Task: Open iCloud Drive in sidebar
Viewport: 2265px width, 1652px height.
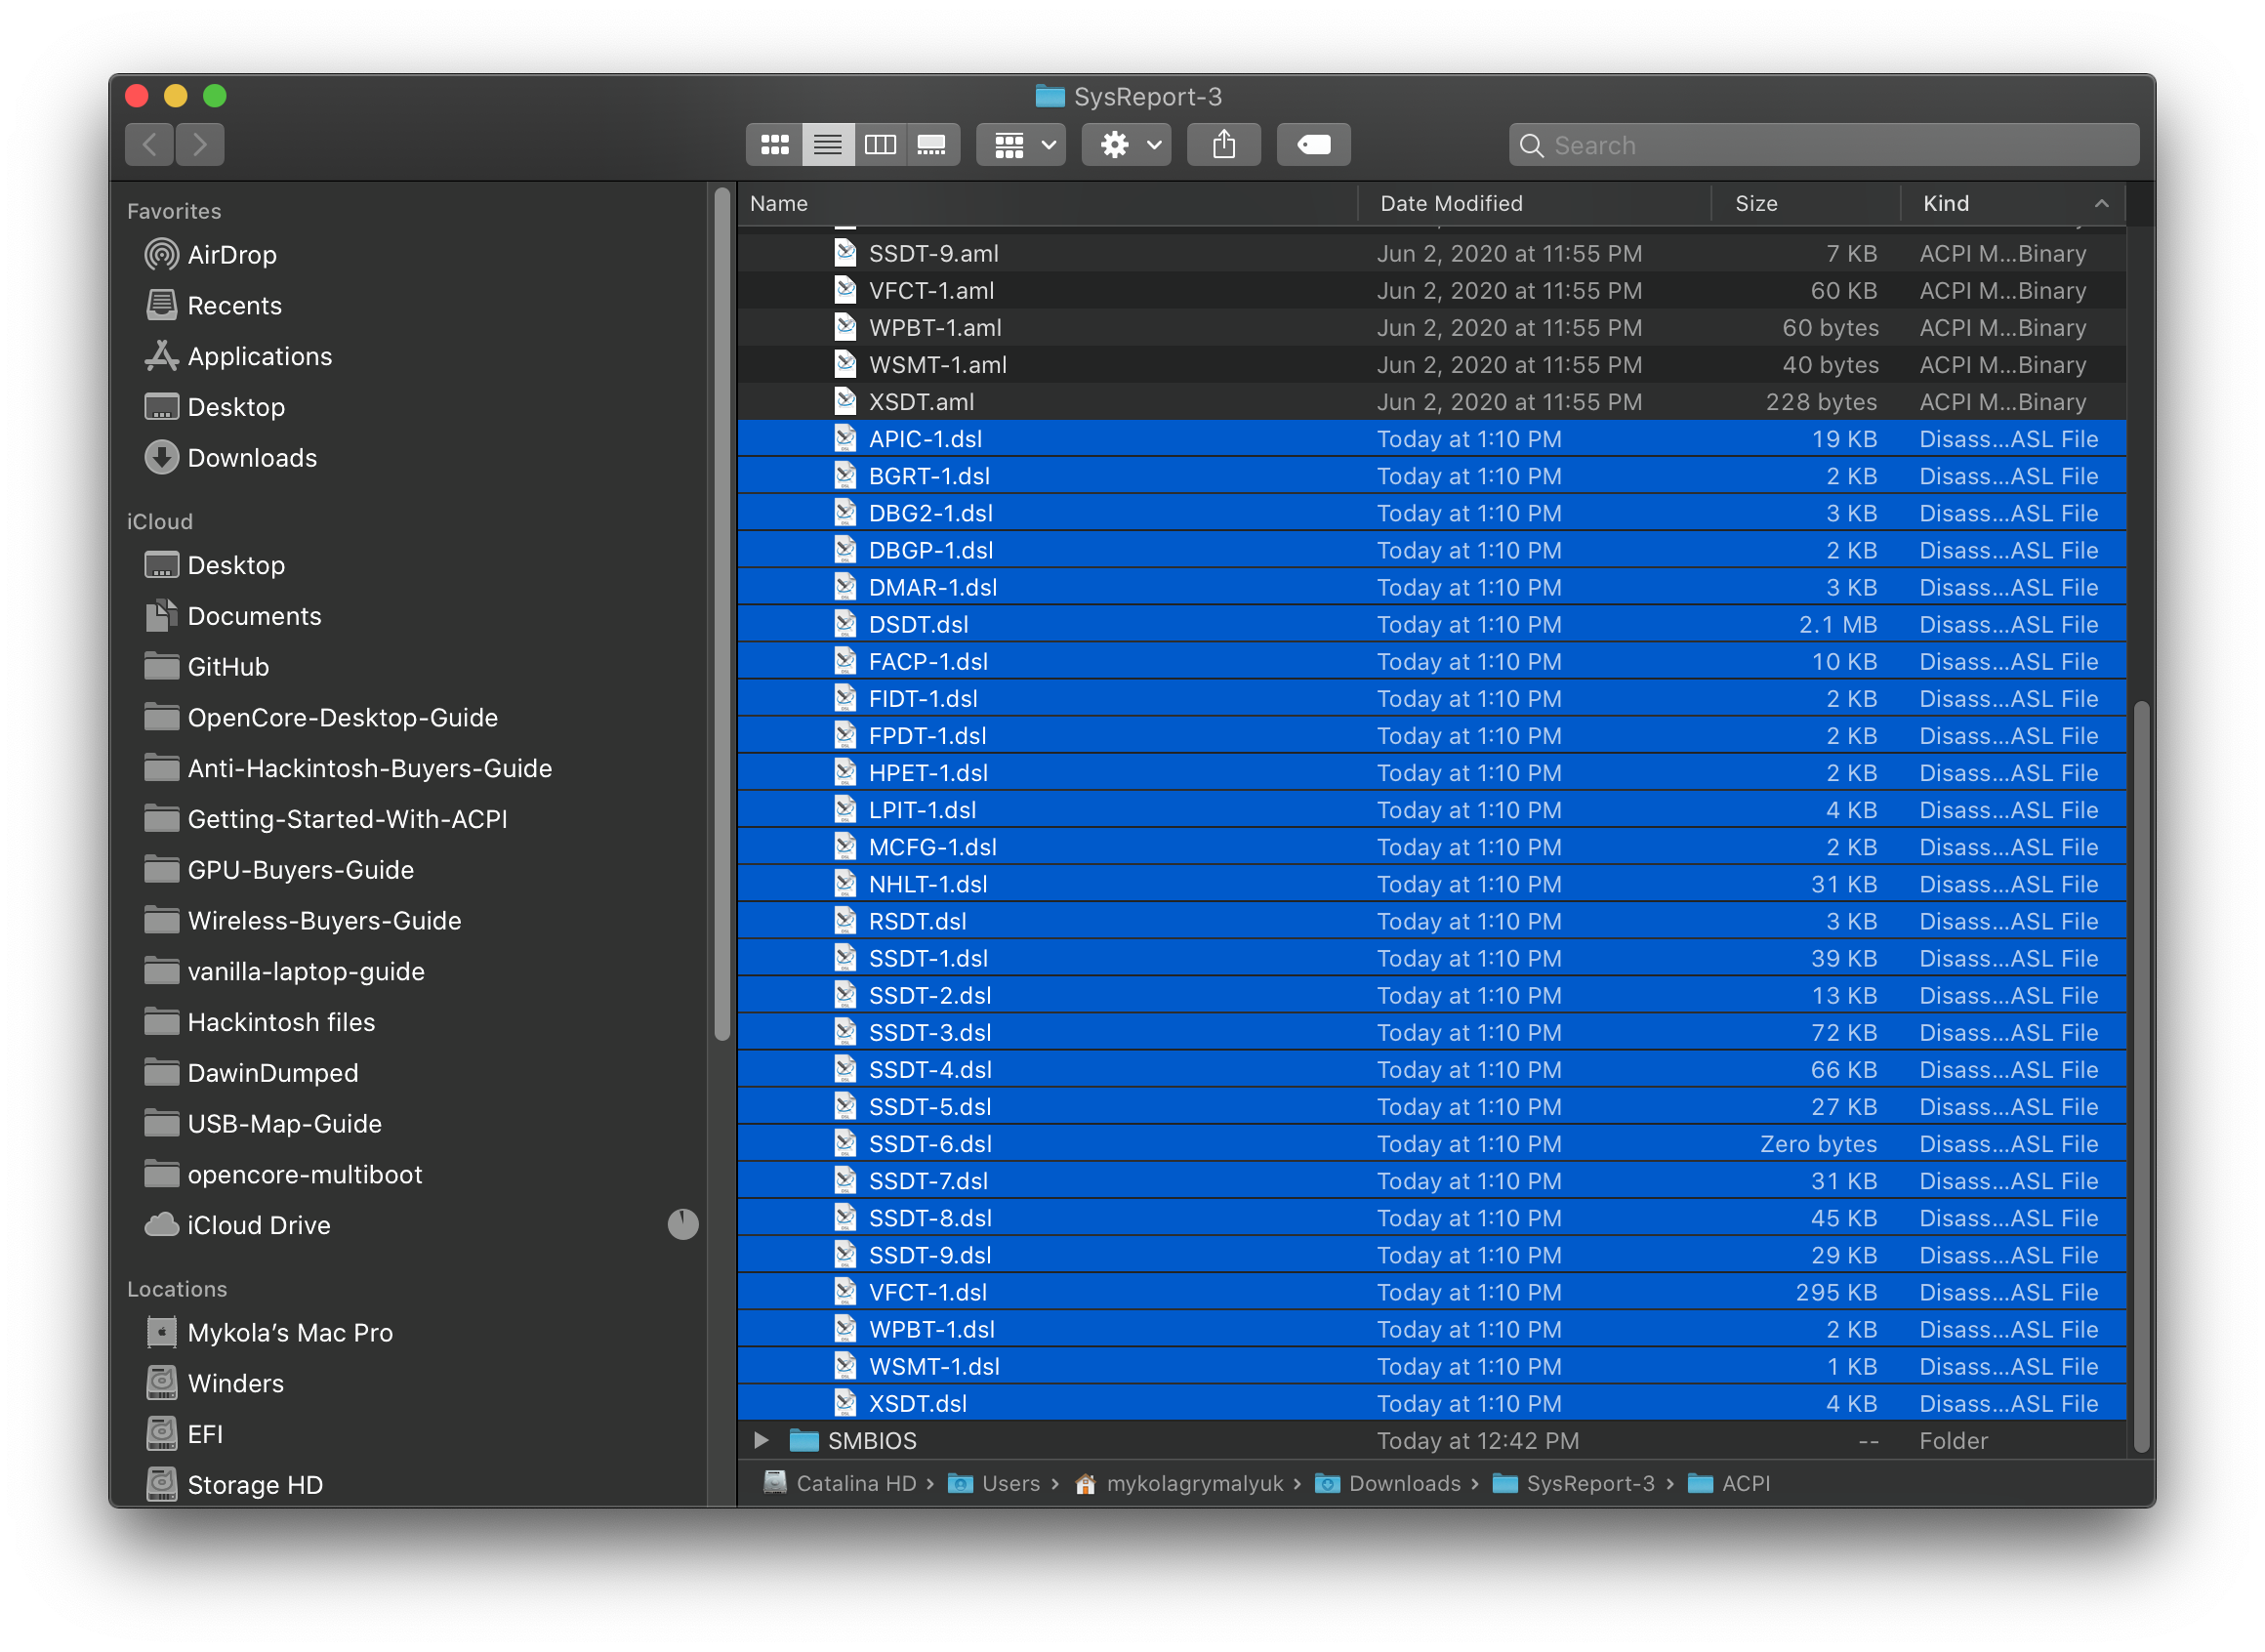Action: pyautogui.click(x=258, y=1225)
